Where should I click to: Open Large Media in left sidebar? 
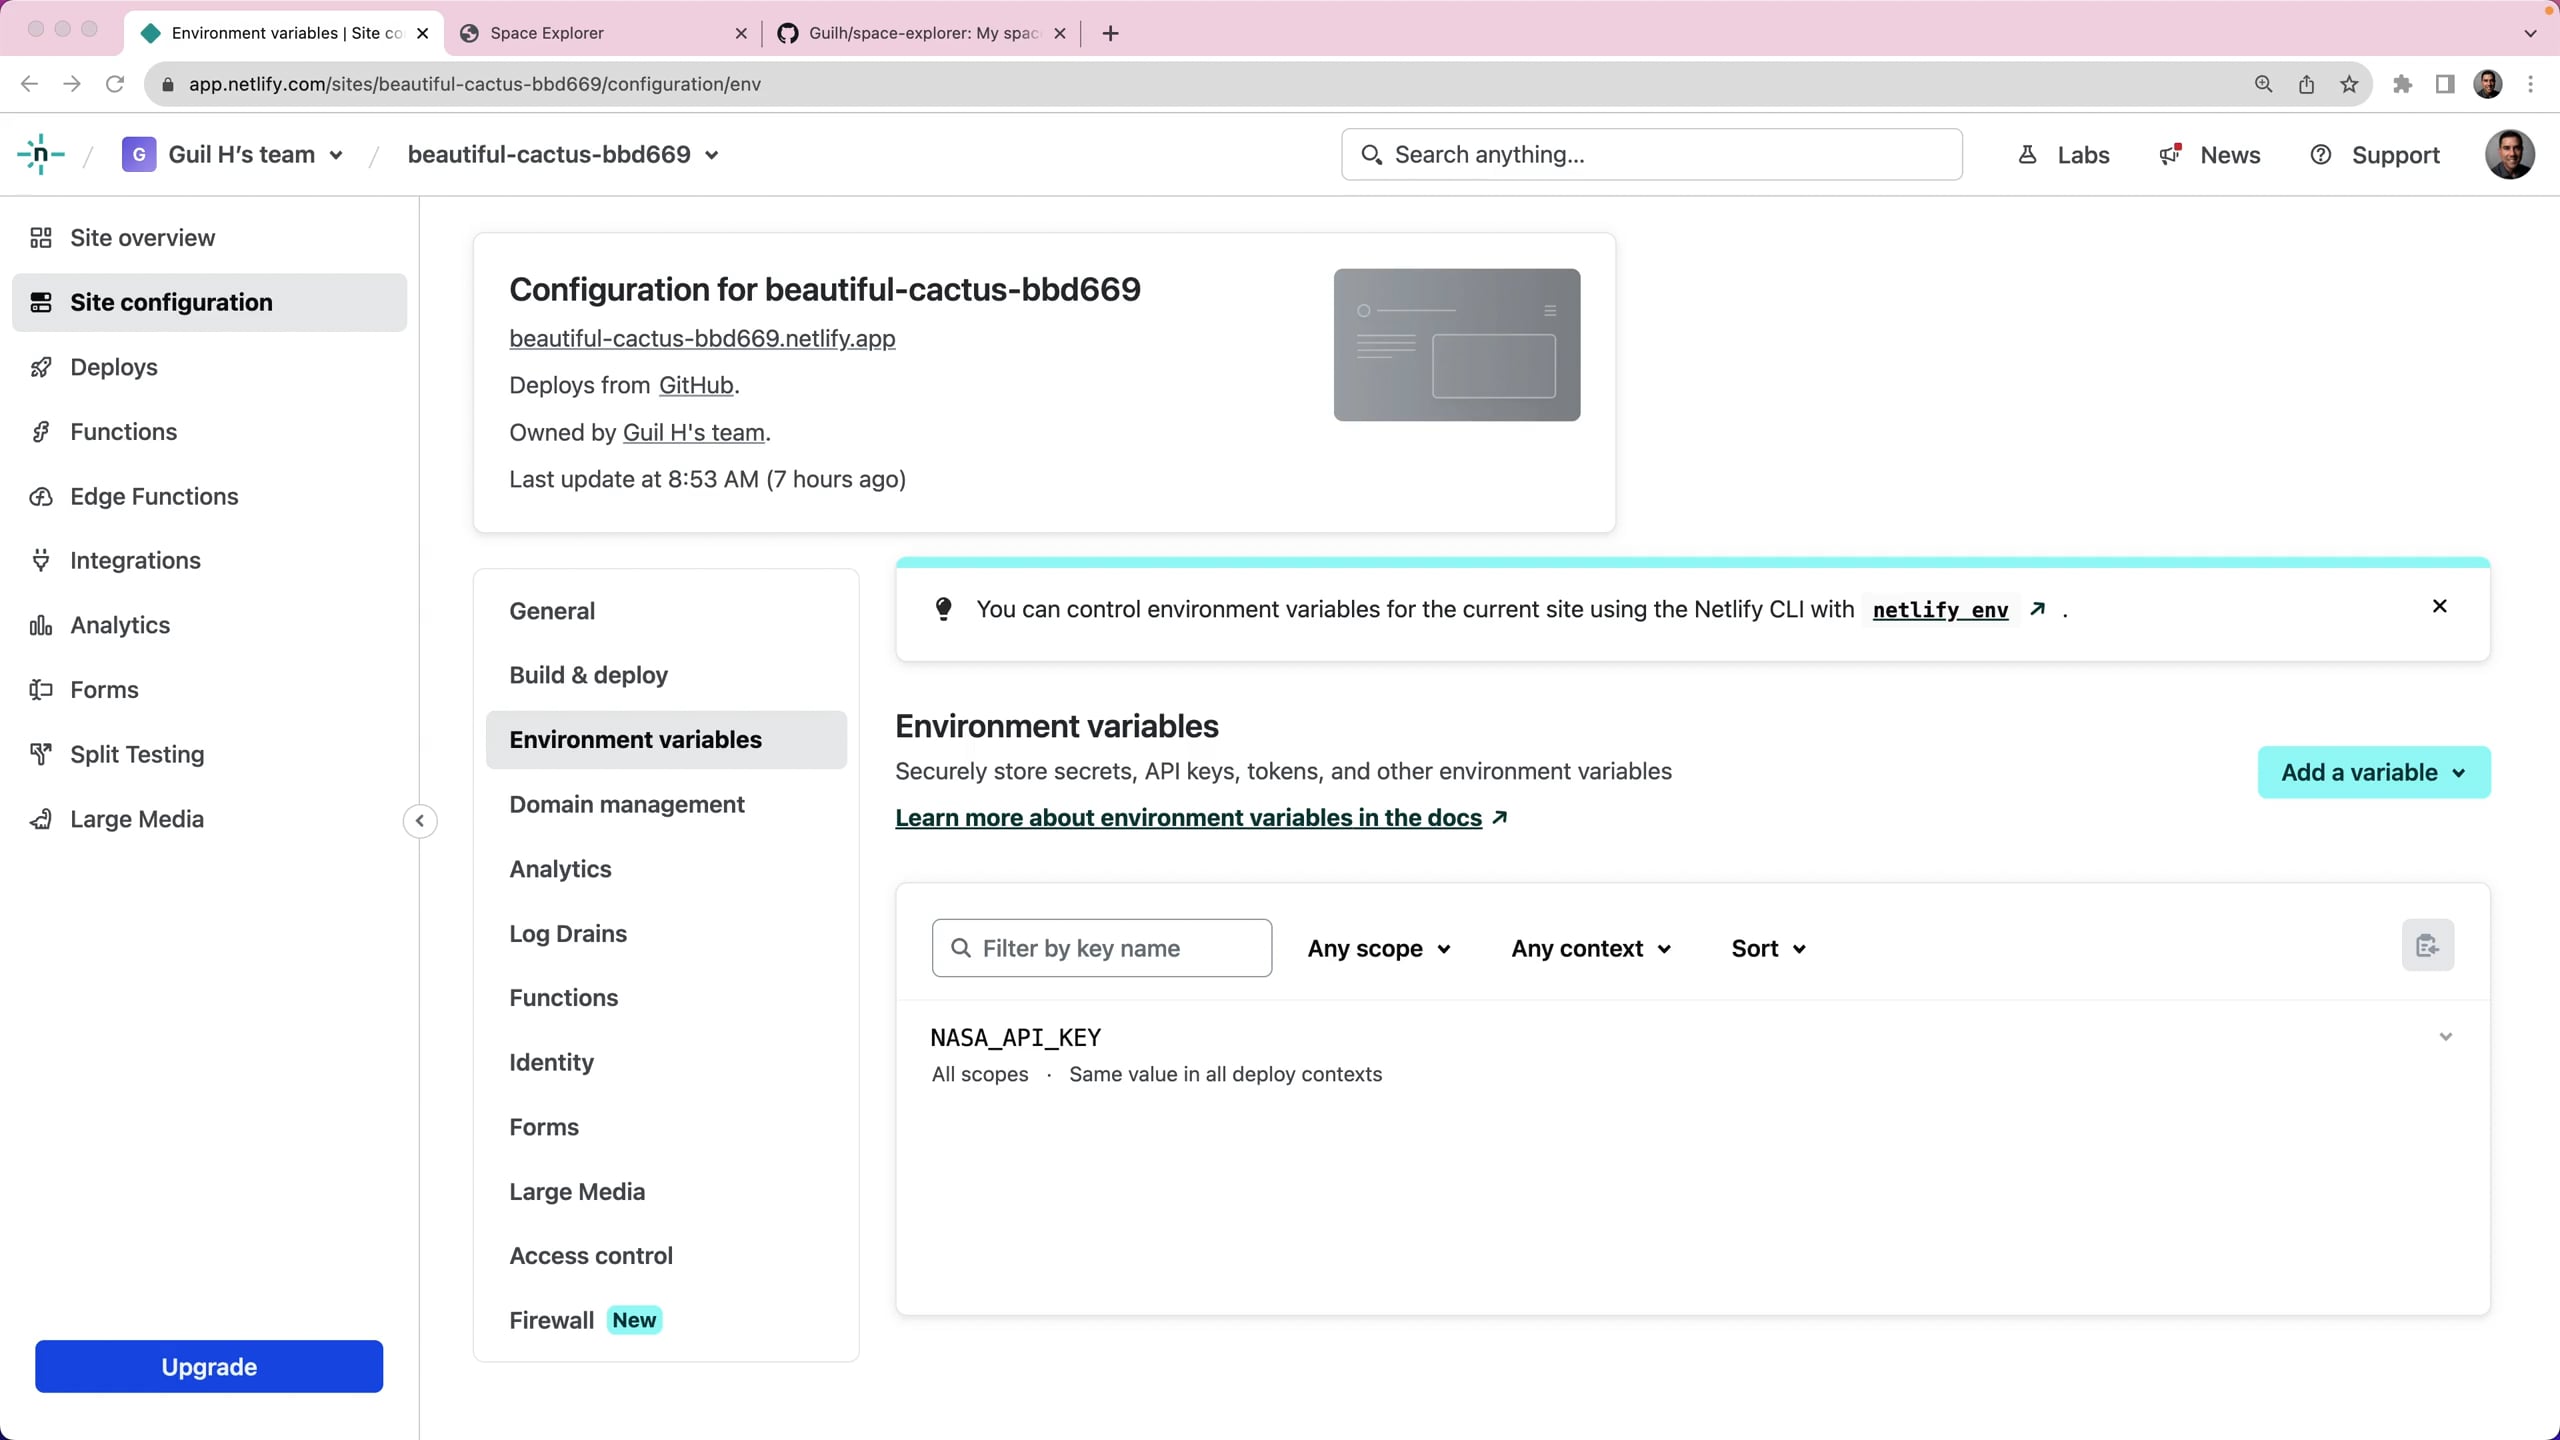click(x=137, y=819)
